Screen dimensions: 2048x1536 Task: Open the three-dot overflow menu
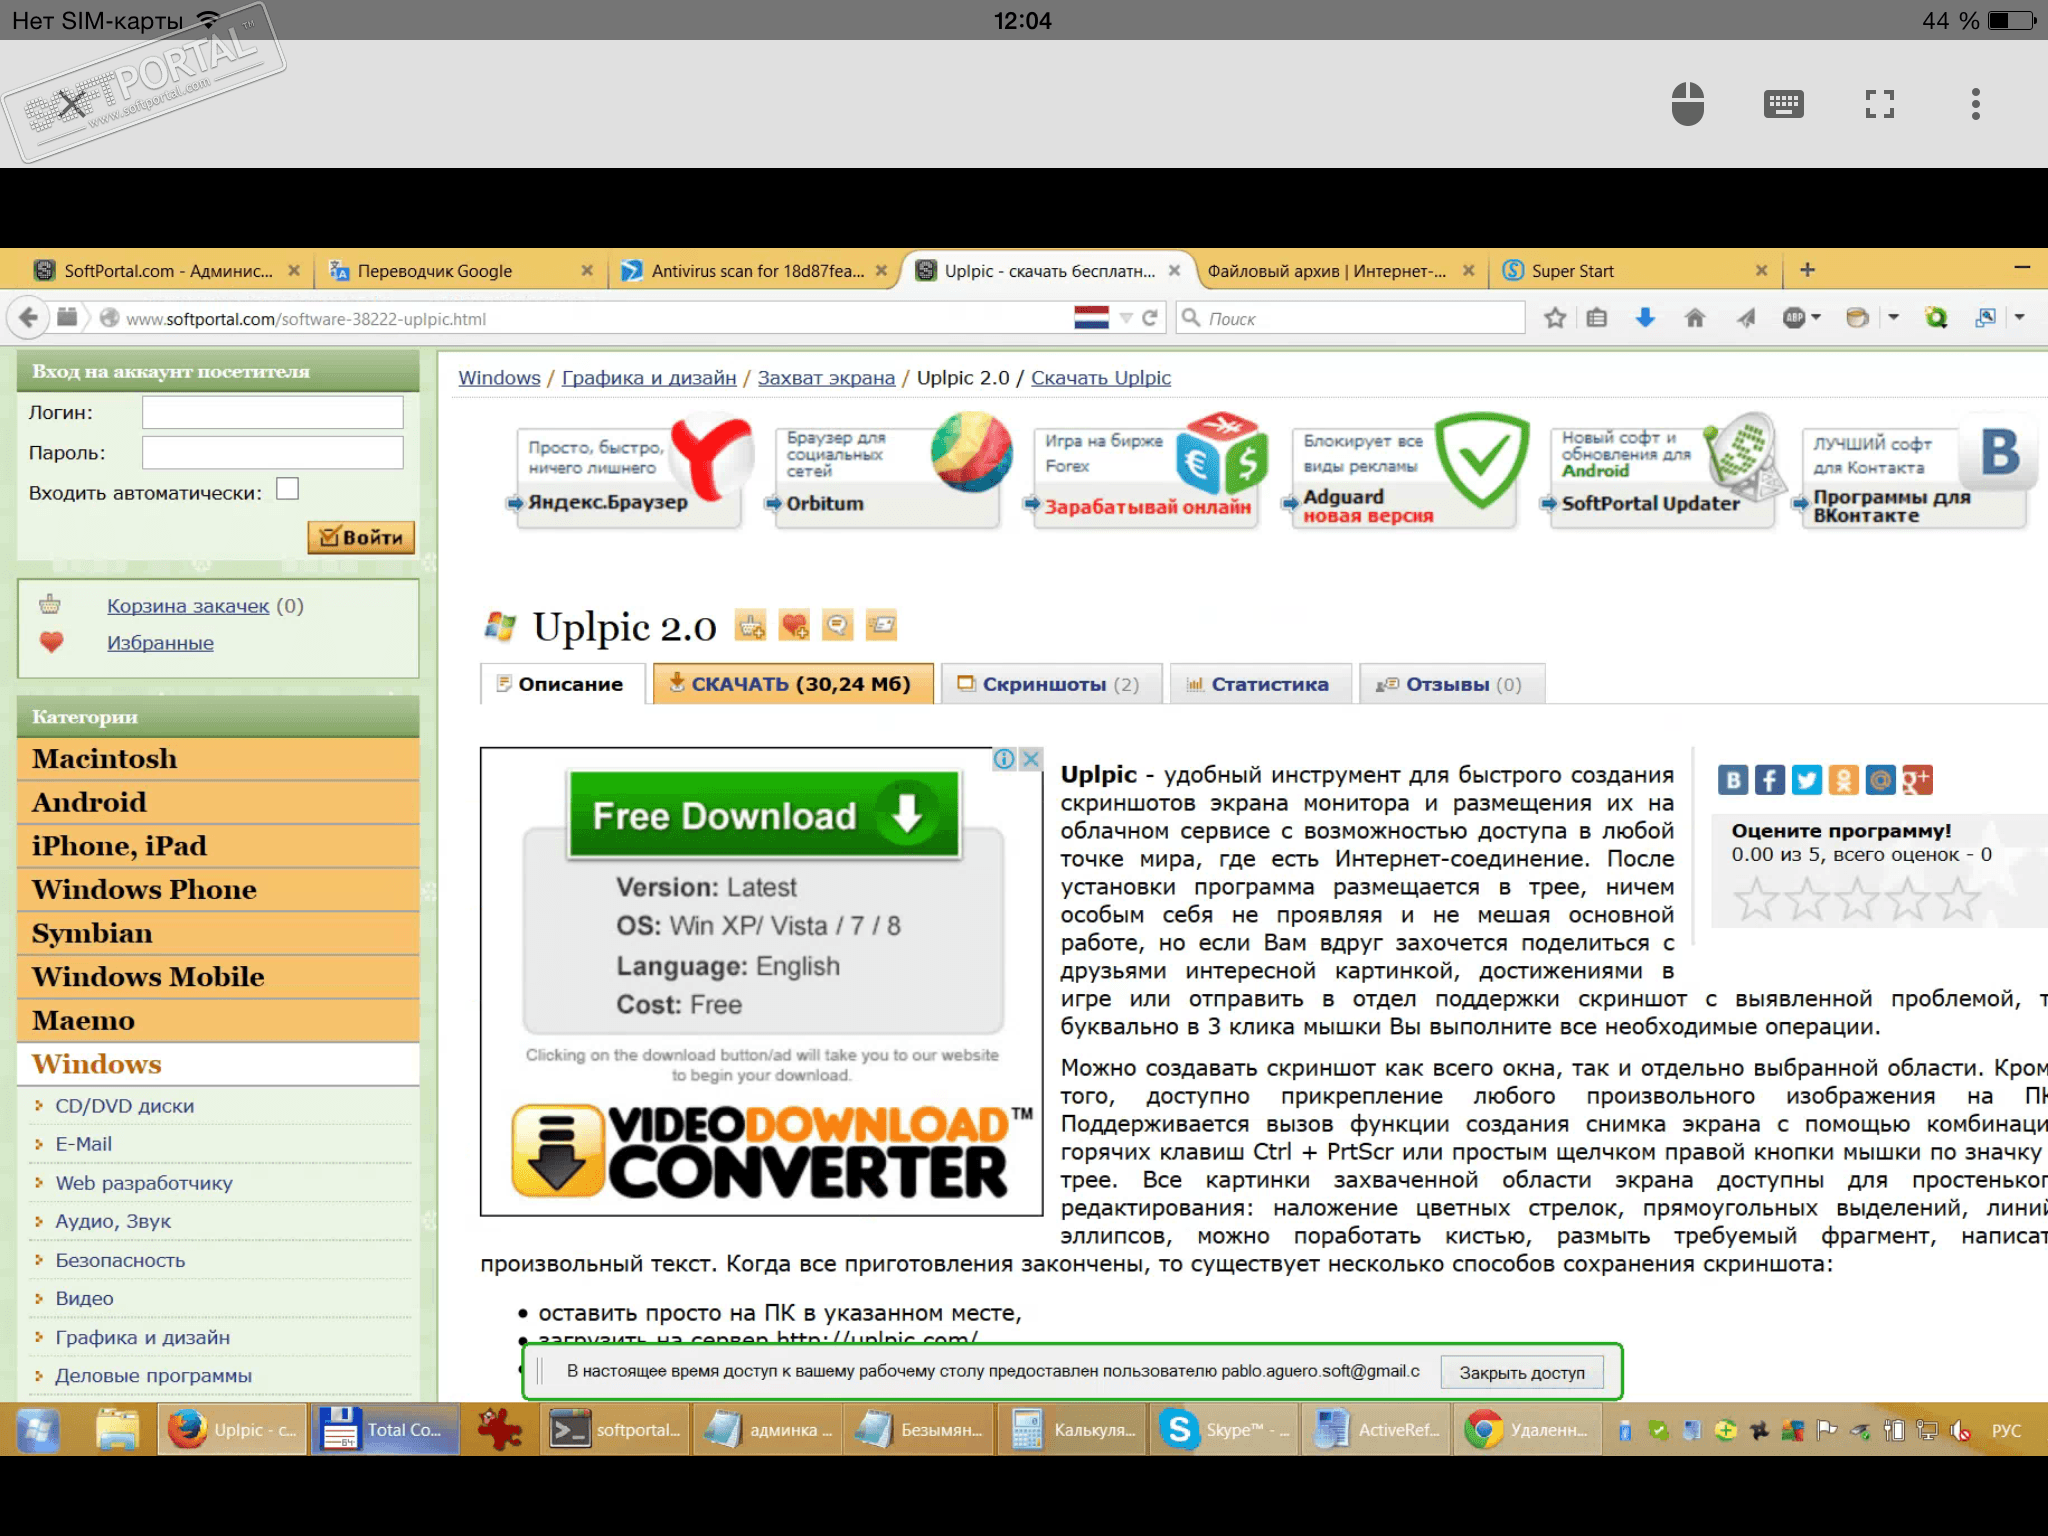point(1975,104)
